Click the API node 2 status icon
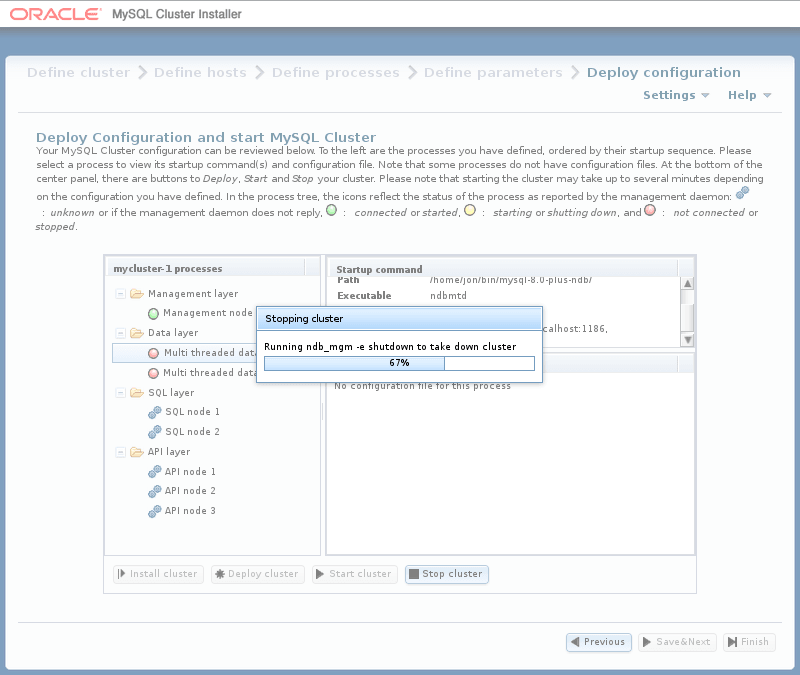Viewport: 800px width, 675px height. point(155,491)
